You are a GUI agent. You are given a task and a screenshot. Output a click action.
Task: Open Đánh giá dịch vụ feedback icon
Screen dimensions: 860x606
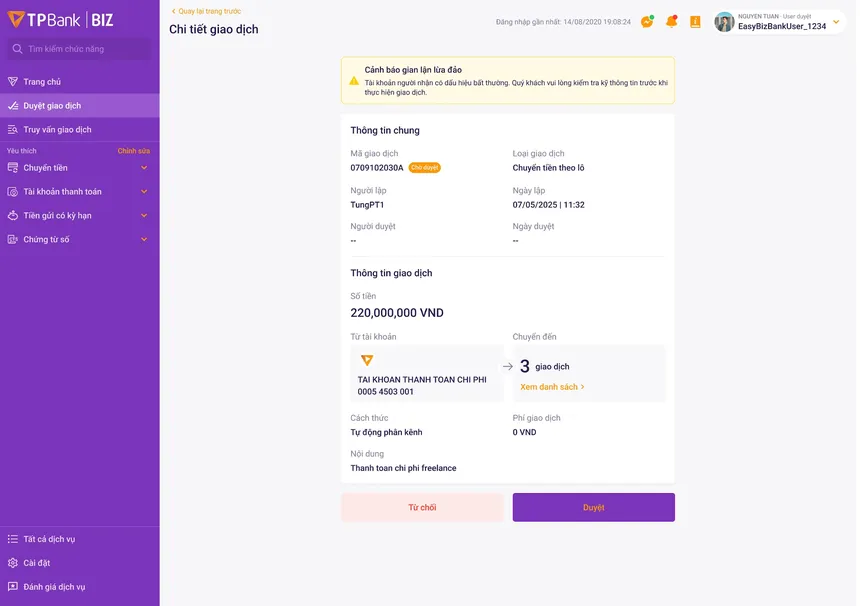tap(12, 586)
